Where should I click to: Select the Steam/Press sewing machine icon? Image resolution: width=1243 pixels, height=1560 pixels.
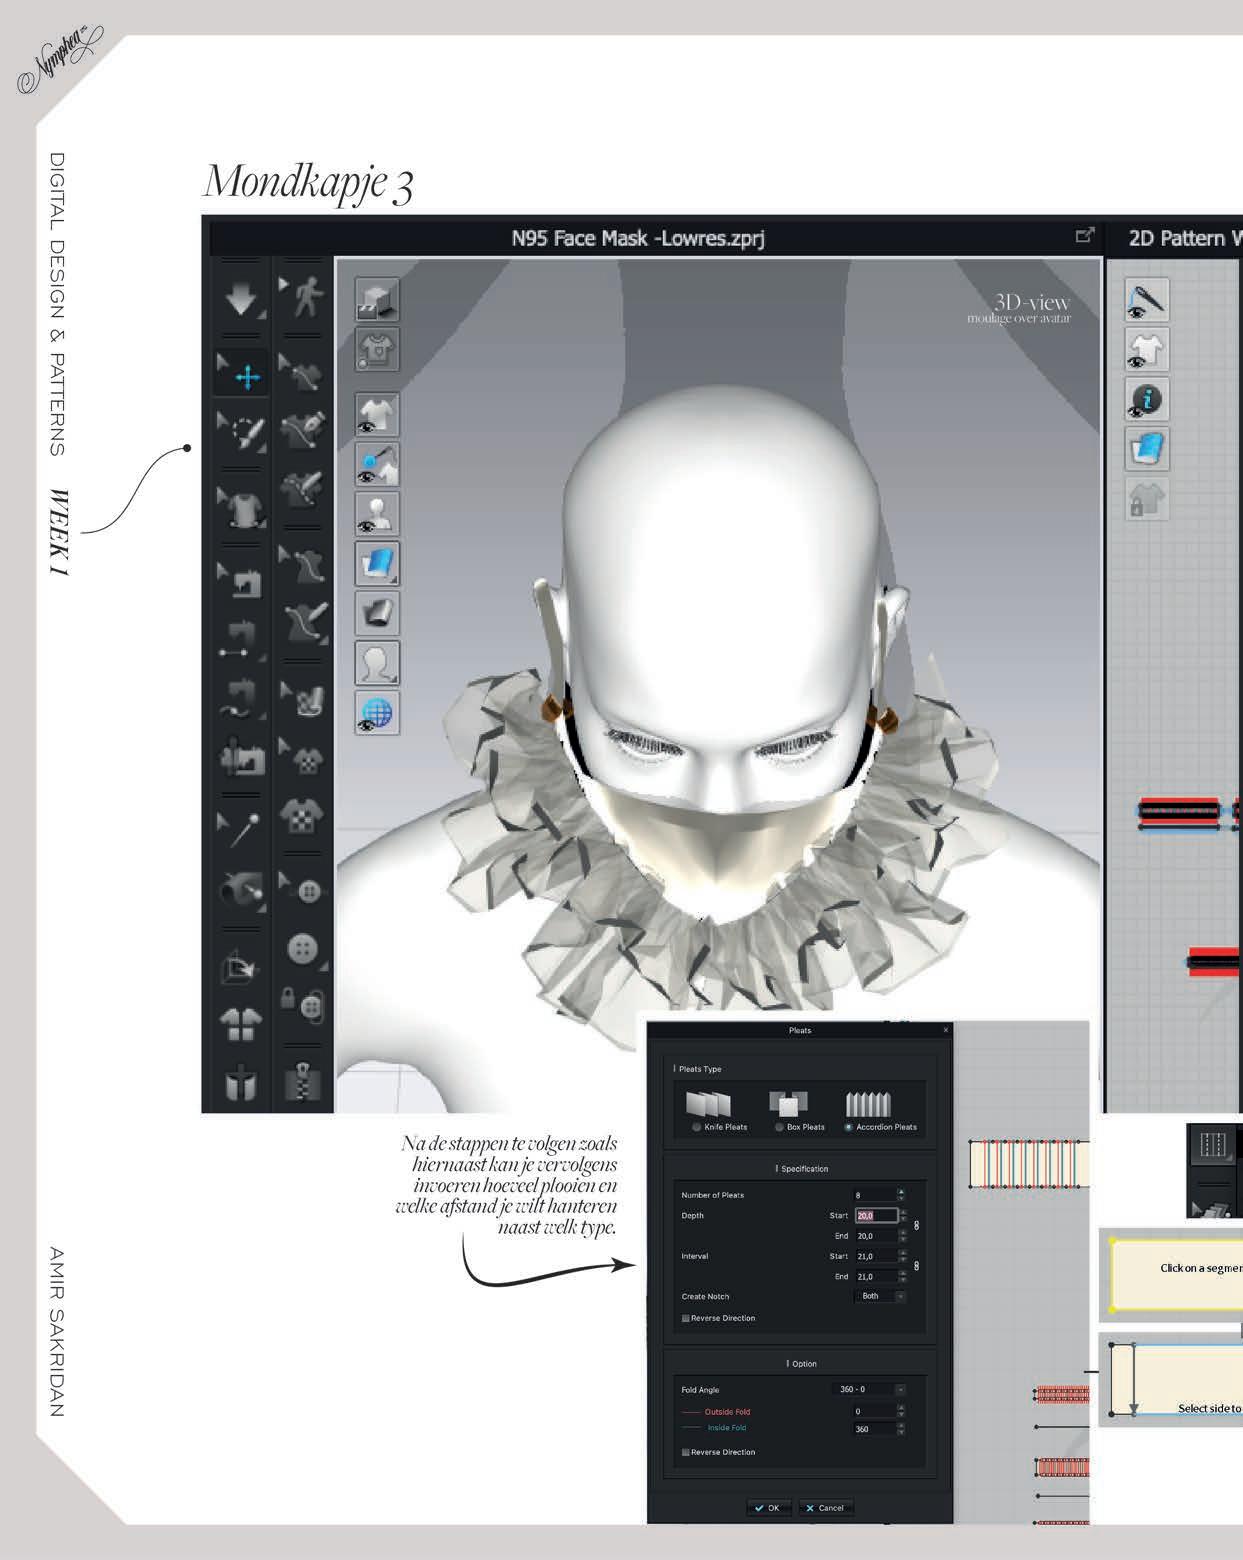(241, 759)
